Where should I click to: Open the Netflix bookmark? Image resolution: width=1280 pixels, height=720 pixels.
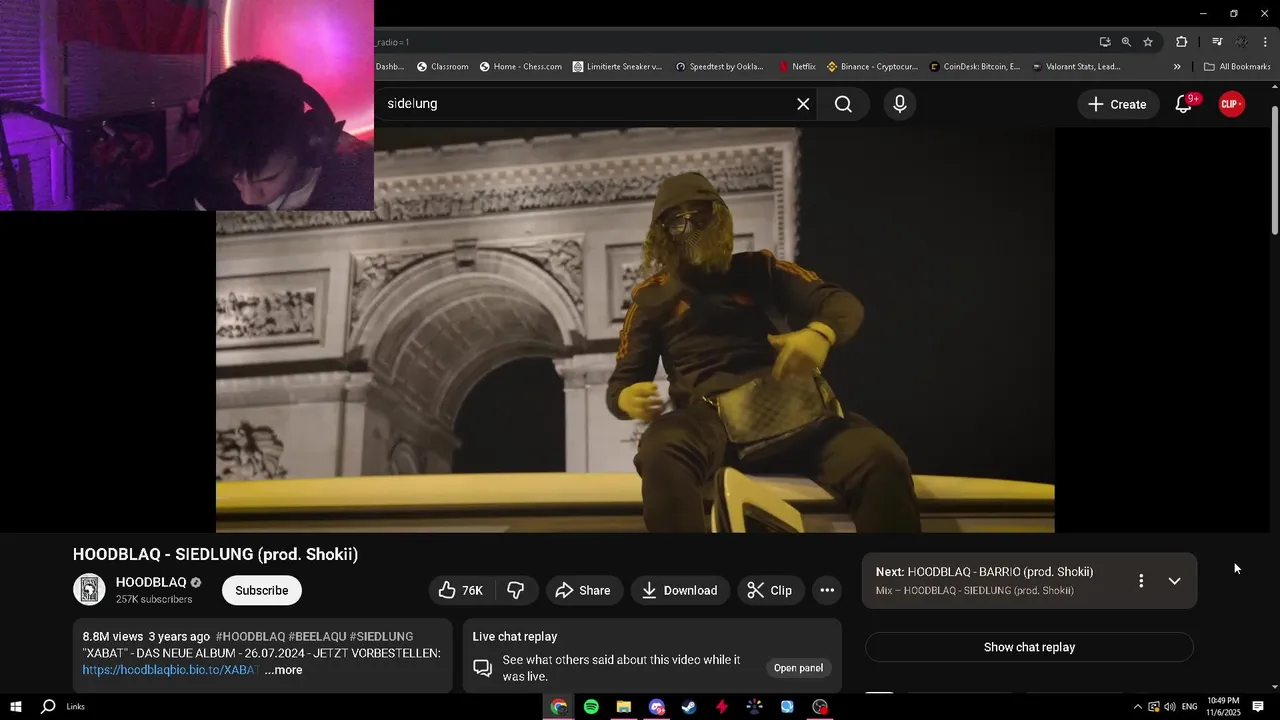pyautogui.click(x=797, y=67)
